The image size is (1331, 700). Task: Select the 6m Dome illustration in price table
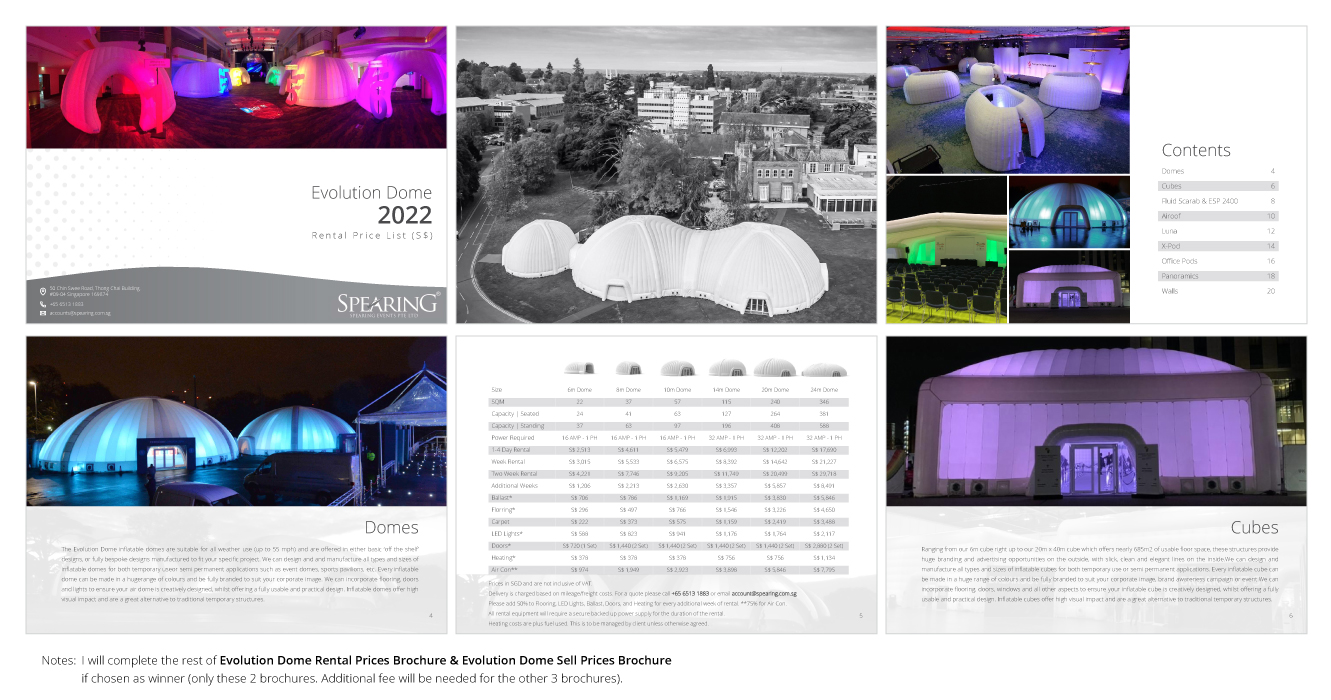pyautogui.click(x=579, y=369)
